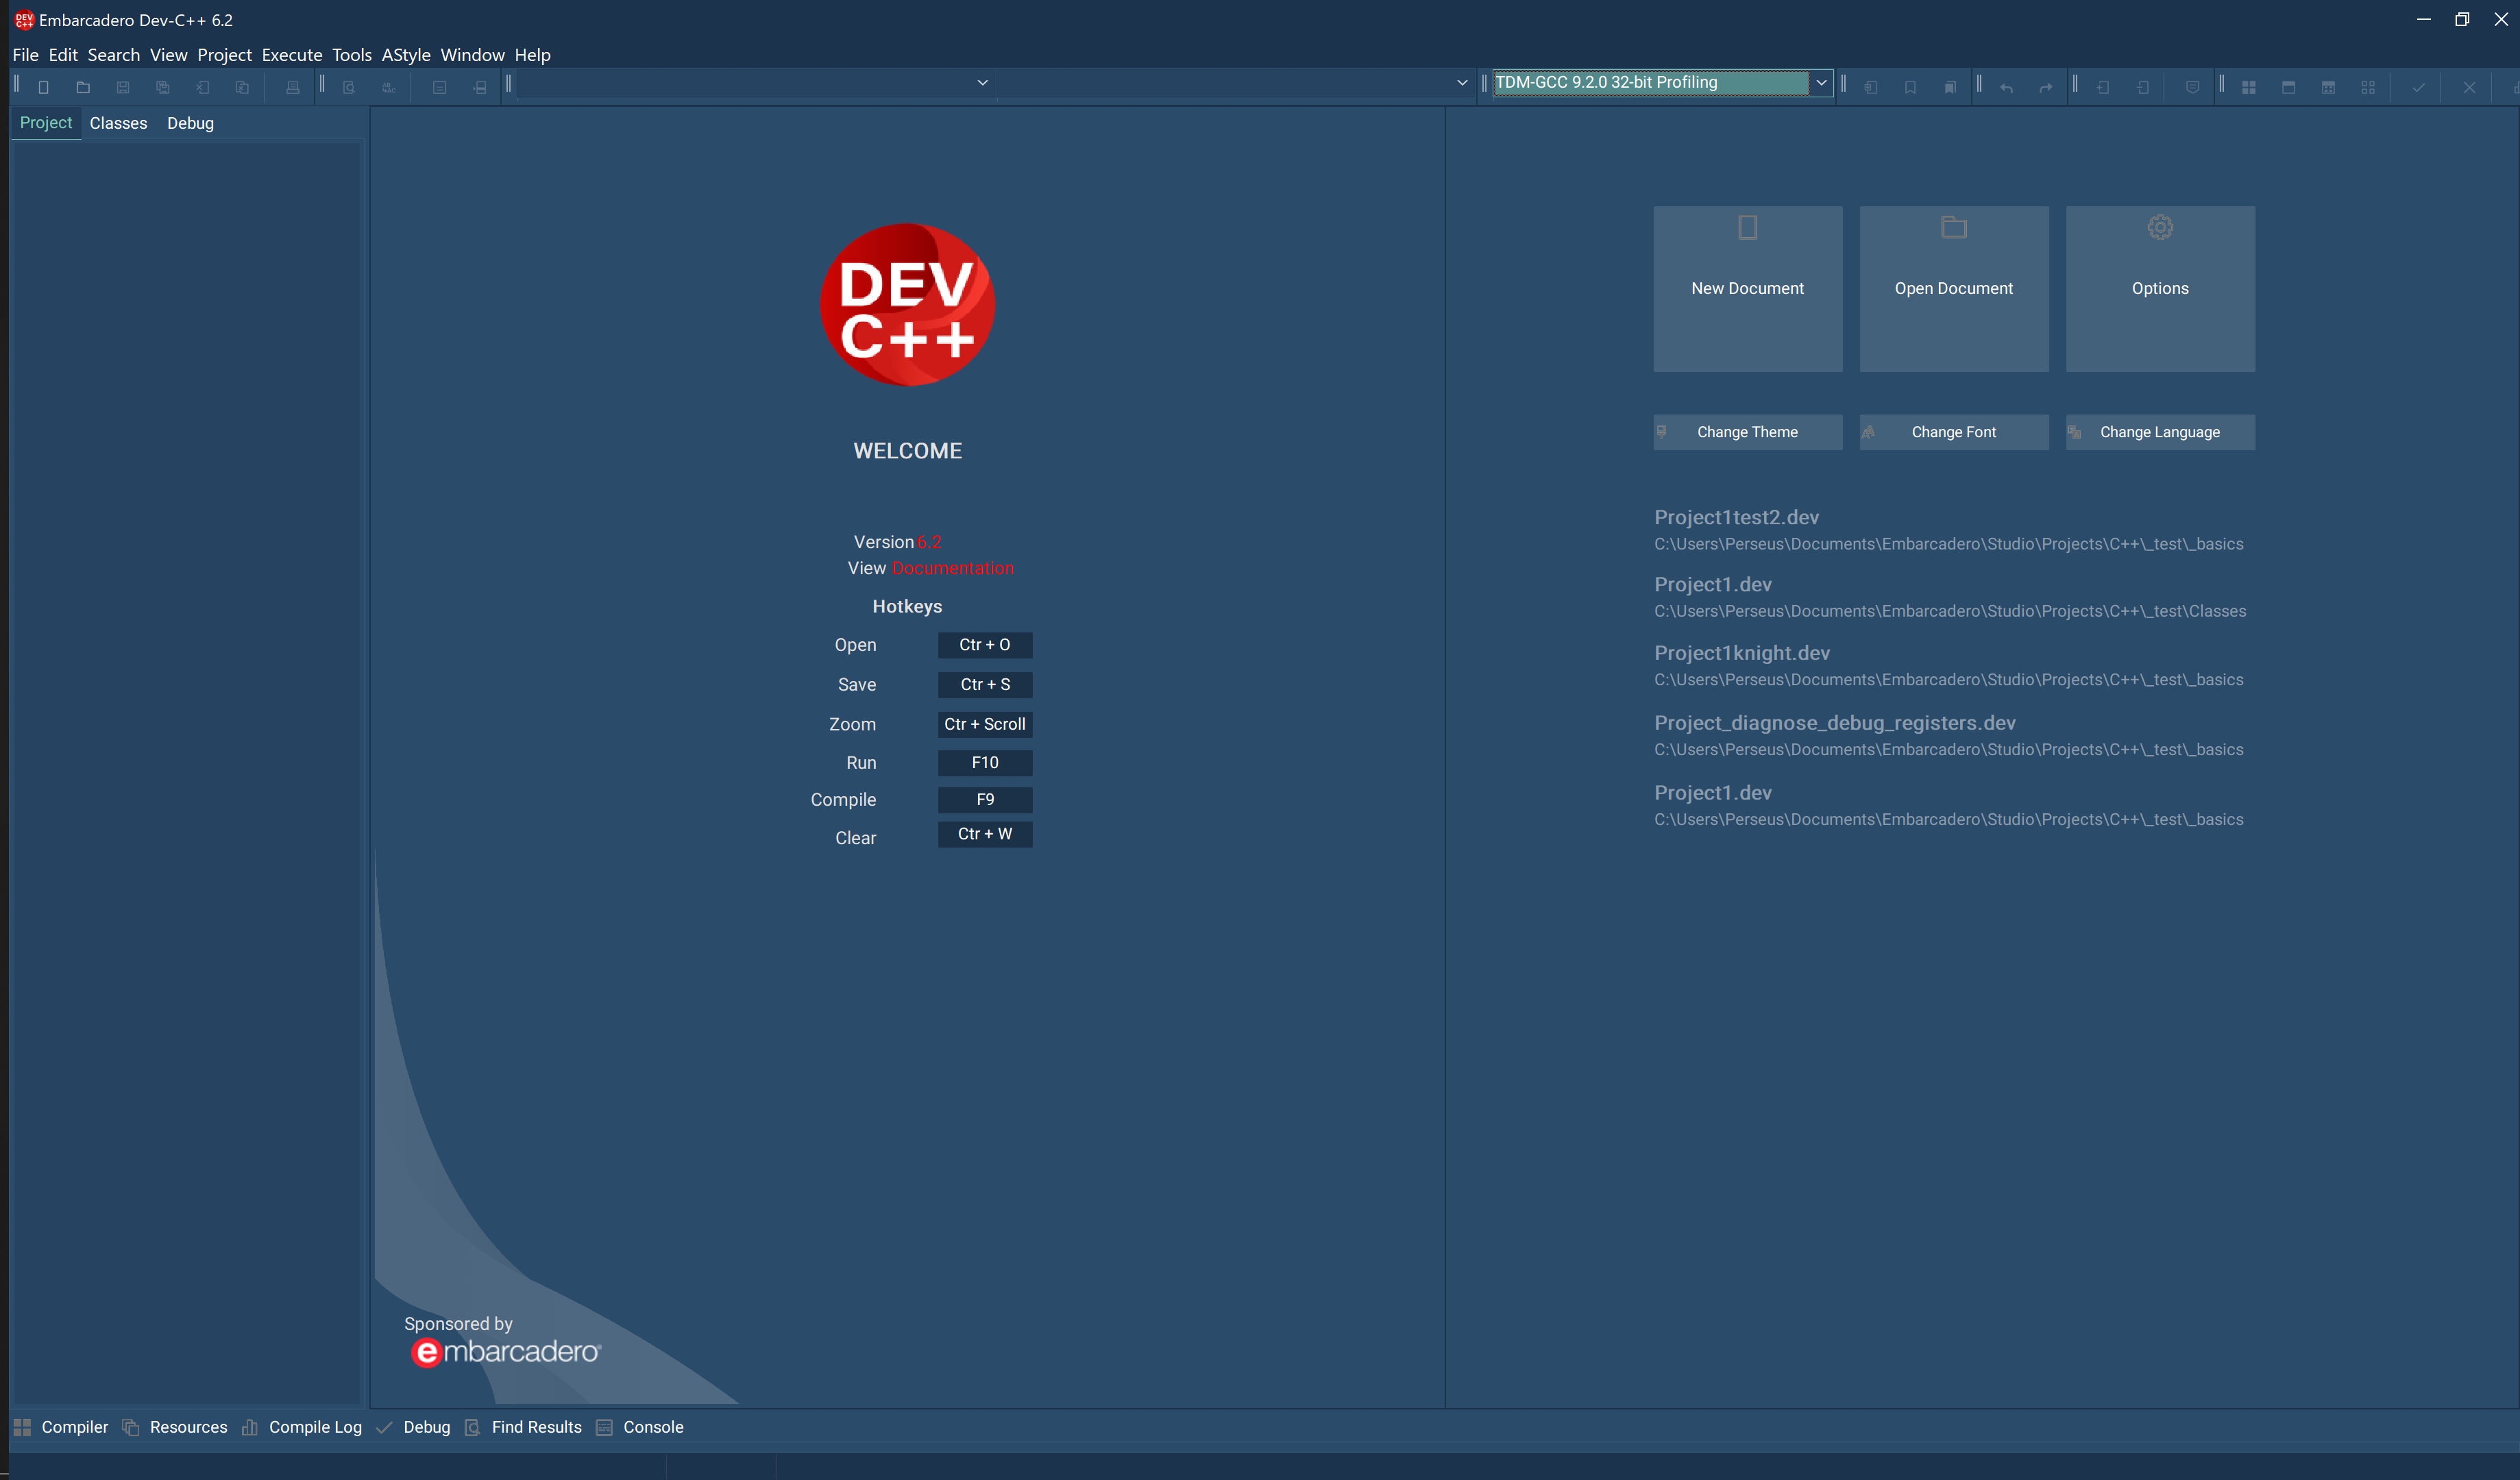2520x1480 pixels.
Task: Click the Open file folder toolbar icon
Action: pos(83,87)
